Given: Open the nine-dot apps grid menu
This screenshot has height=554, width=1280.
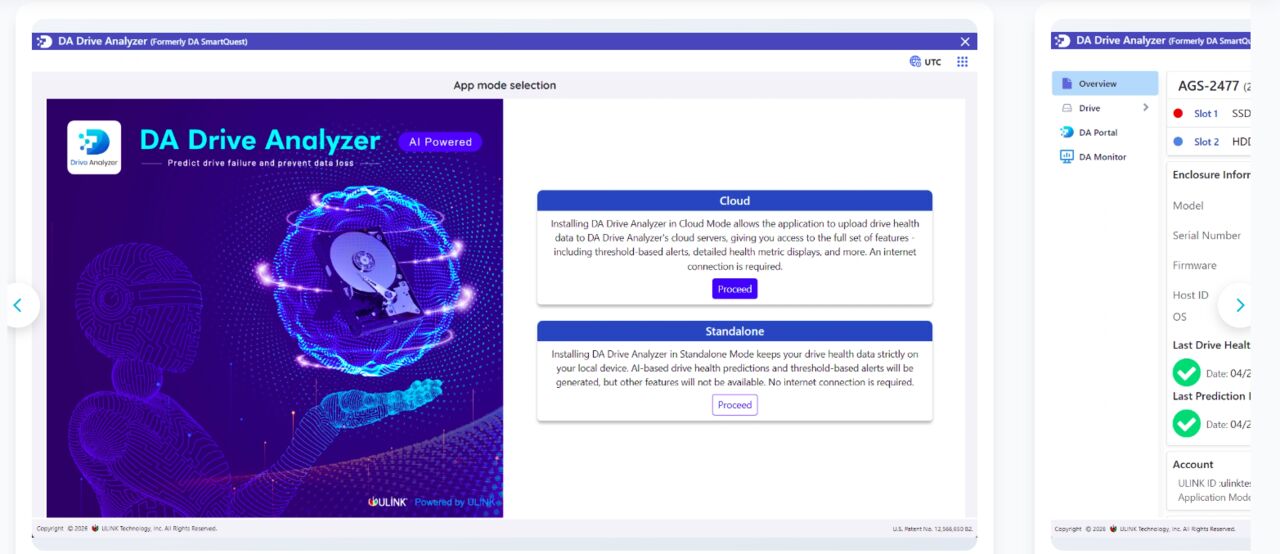Looking at the screenshot, I should [x=962, y=62].
